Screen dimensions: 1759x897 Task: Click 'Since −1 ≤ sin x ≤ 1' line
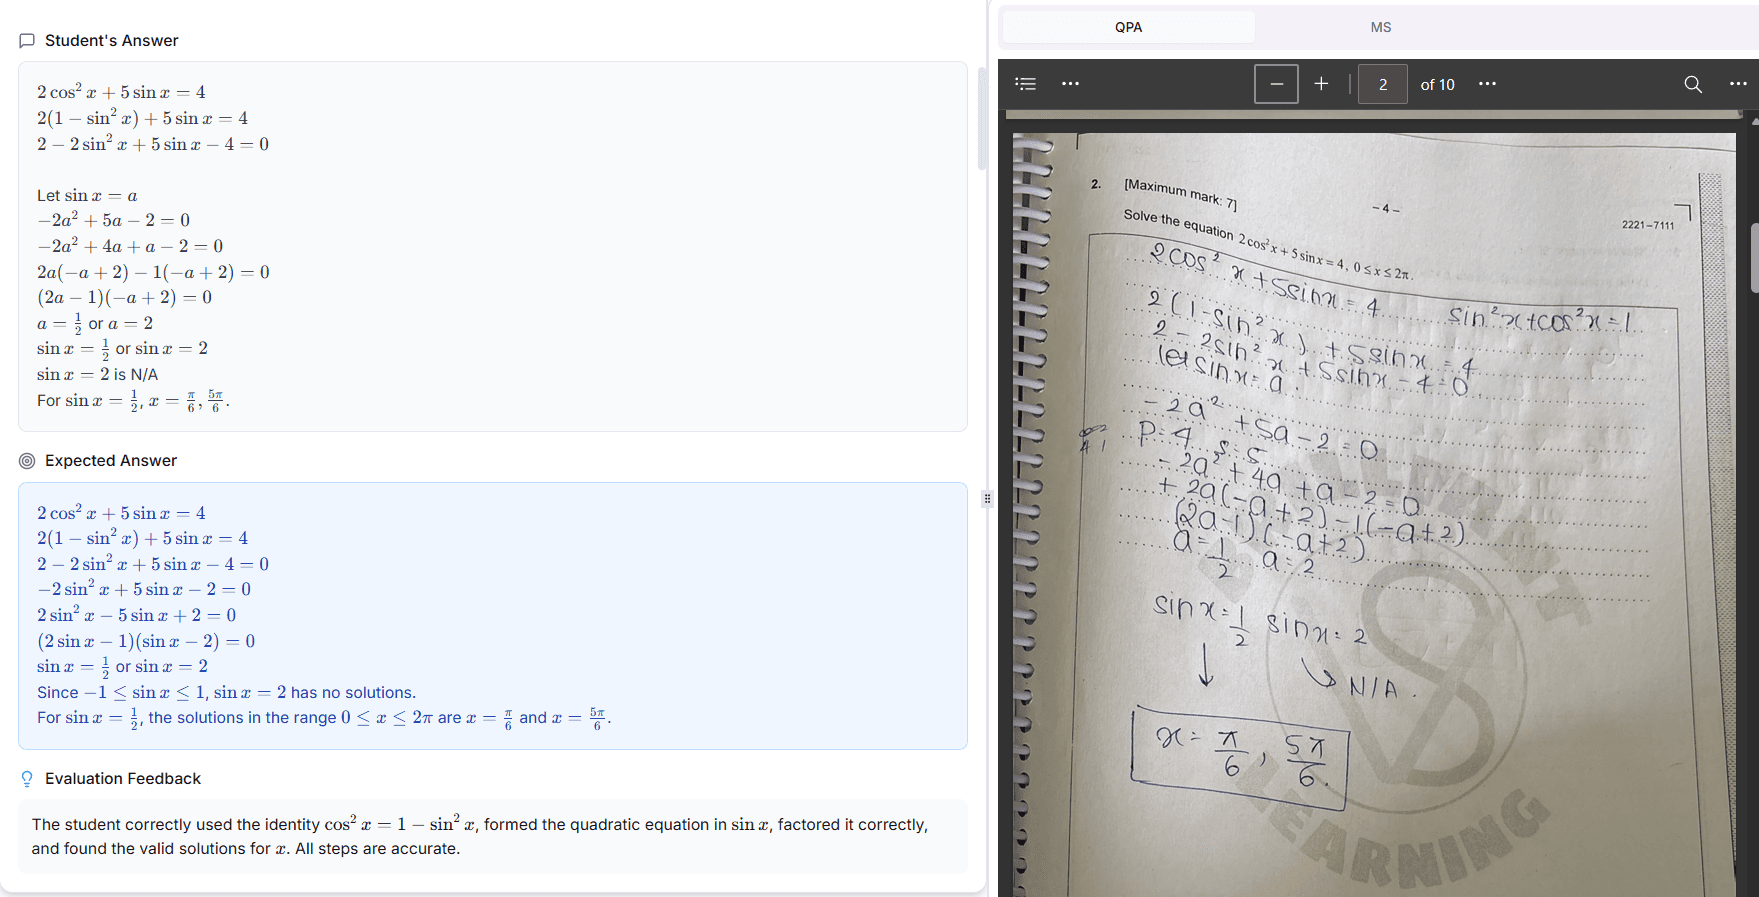point(226,693)
